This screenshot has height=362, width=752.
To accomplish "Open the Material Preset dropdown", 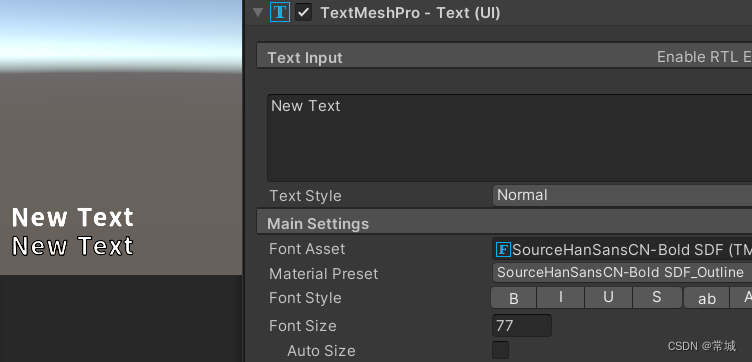I will [622, 273].
